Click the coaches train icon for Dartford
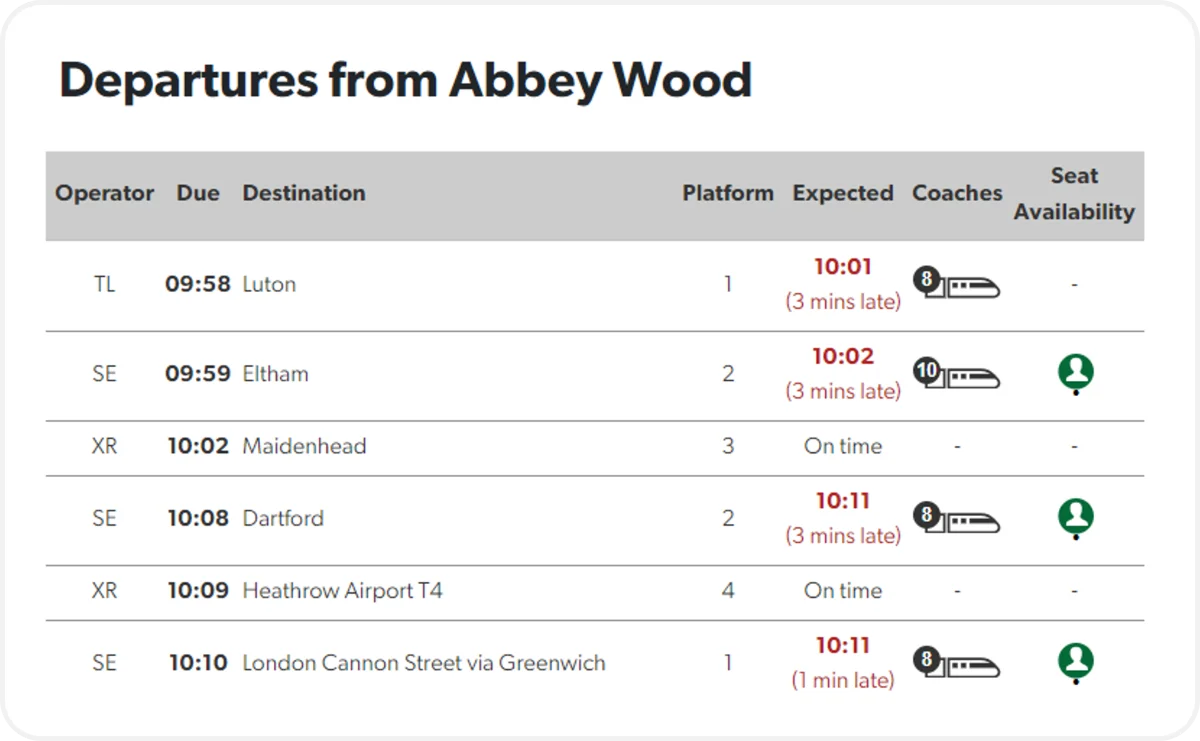Viewport: 1200px width, 741px height. [957, 519]
